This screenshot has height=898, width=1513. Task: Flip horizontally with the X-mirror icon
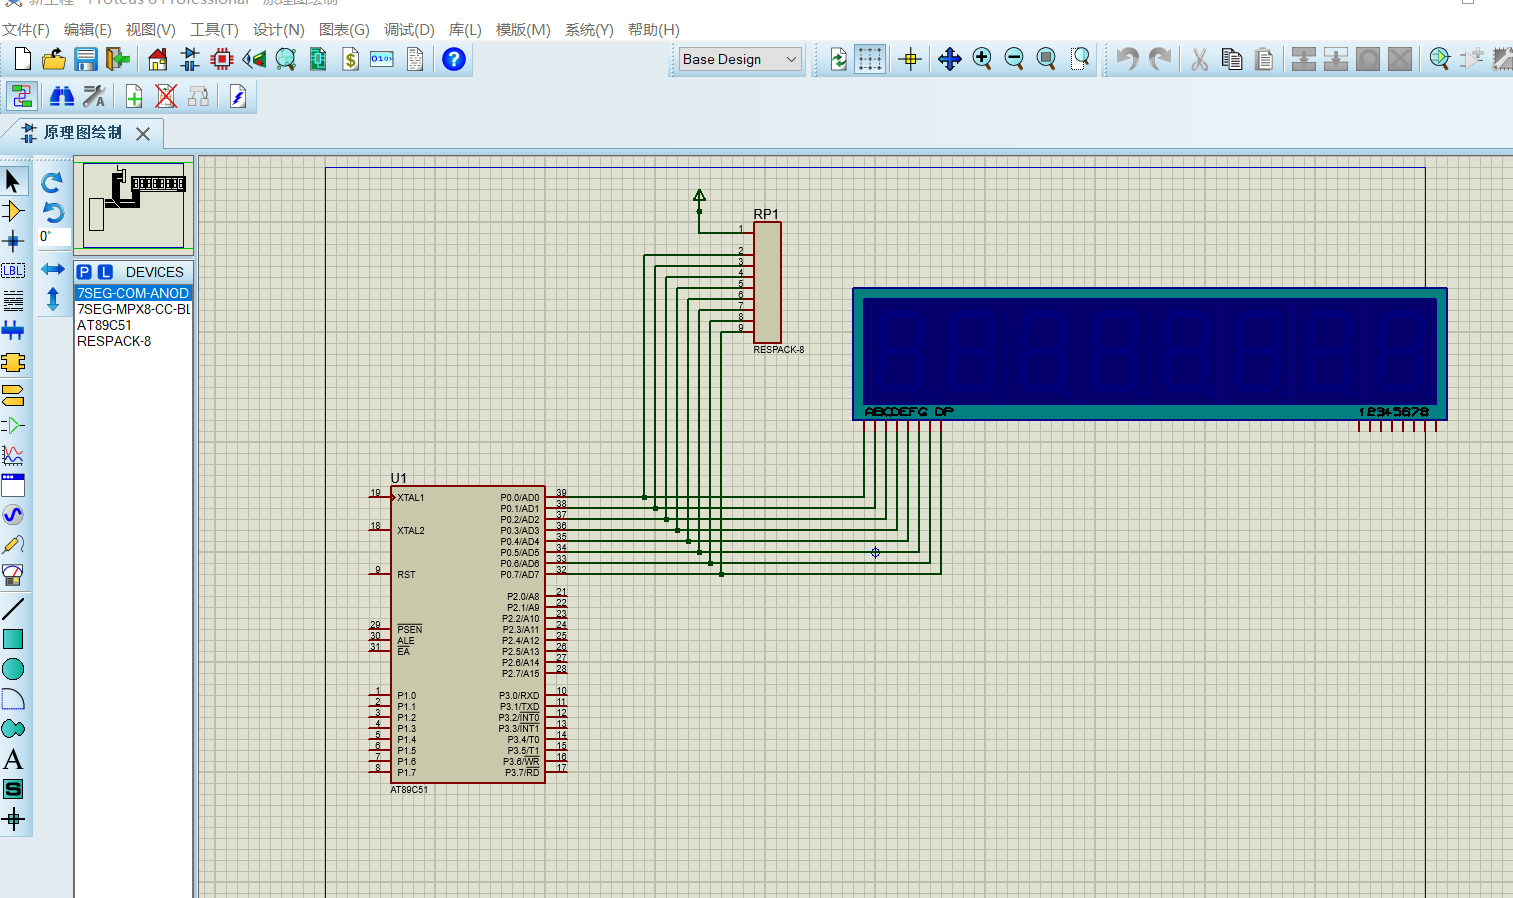(53, 269)
